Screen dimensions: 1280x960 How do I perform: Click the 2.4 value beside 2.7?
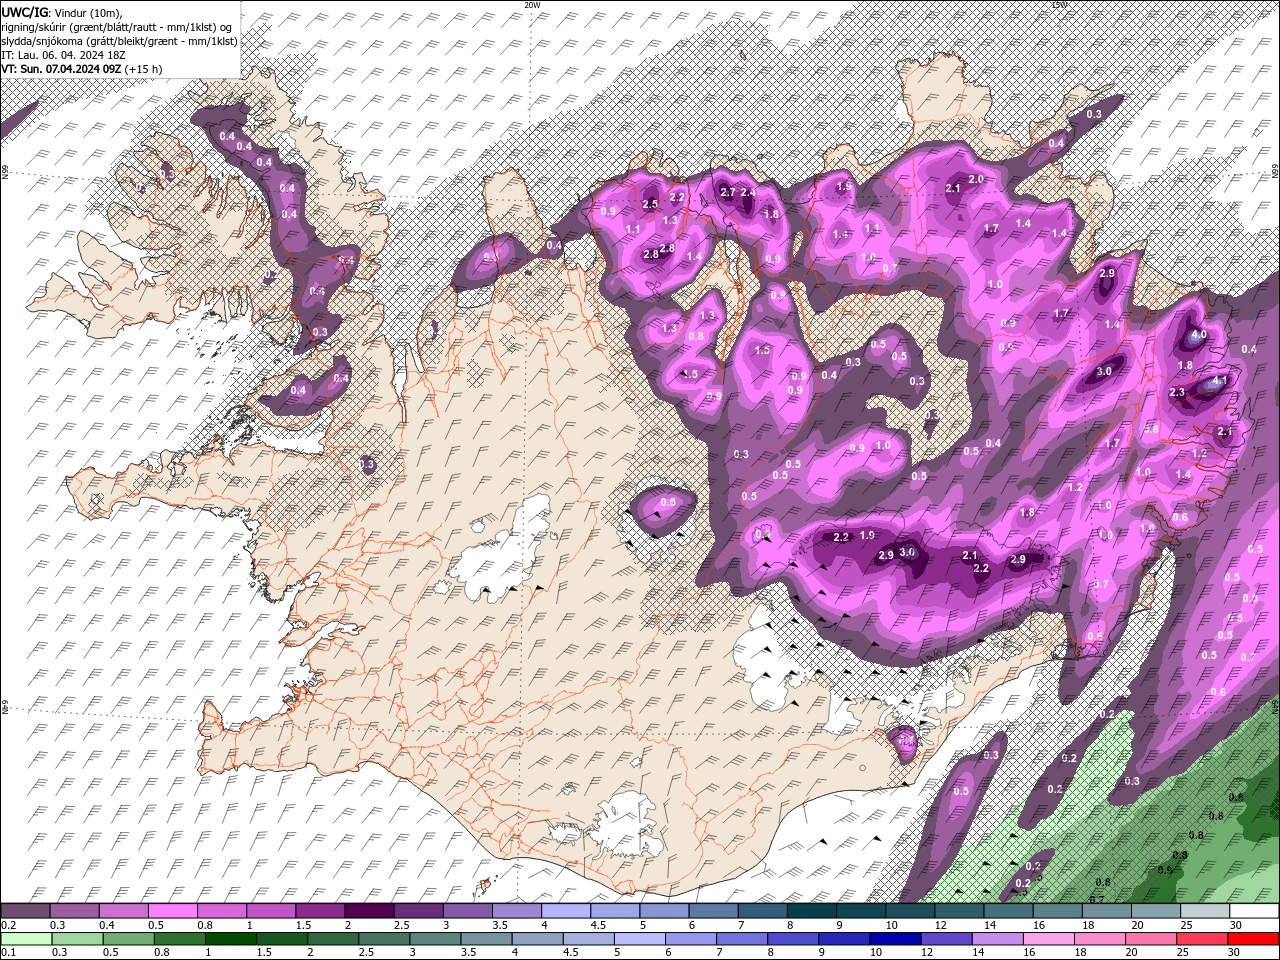[747, 192]
